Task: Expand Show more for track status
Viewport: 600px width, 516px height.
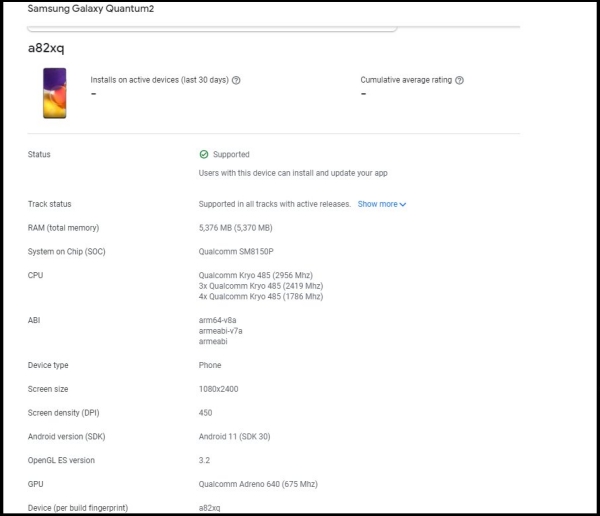Action: pos(382,204)
